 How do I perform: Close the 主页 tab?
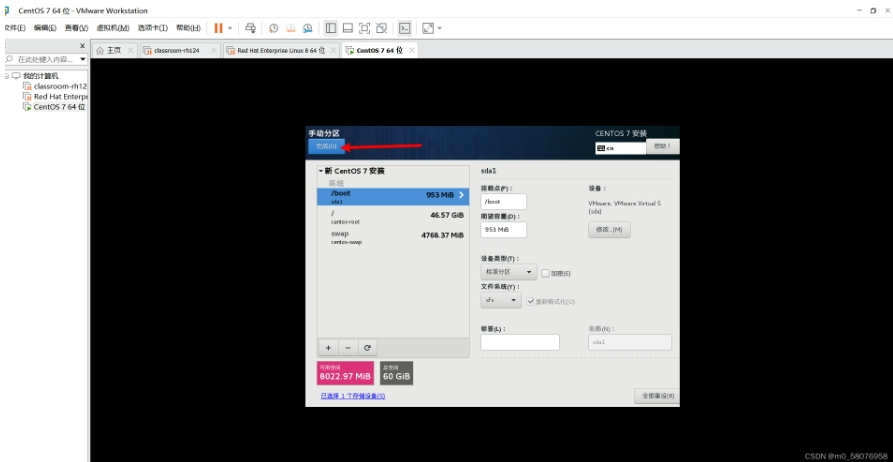130,50
